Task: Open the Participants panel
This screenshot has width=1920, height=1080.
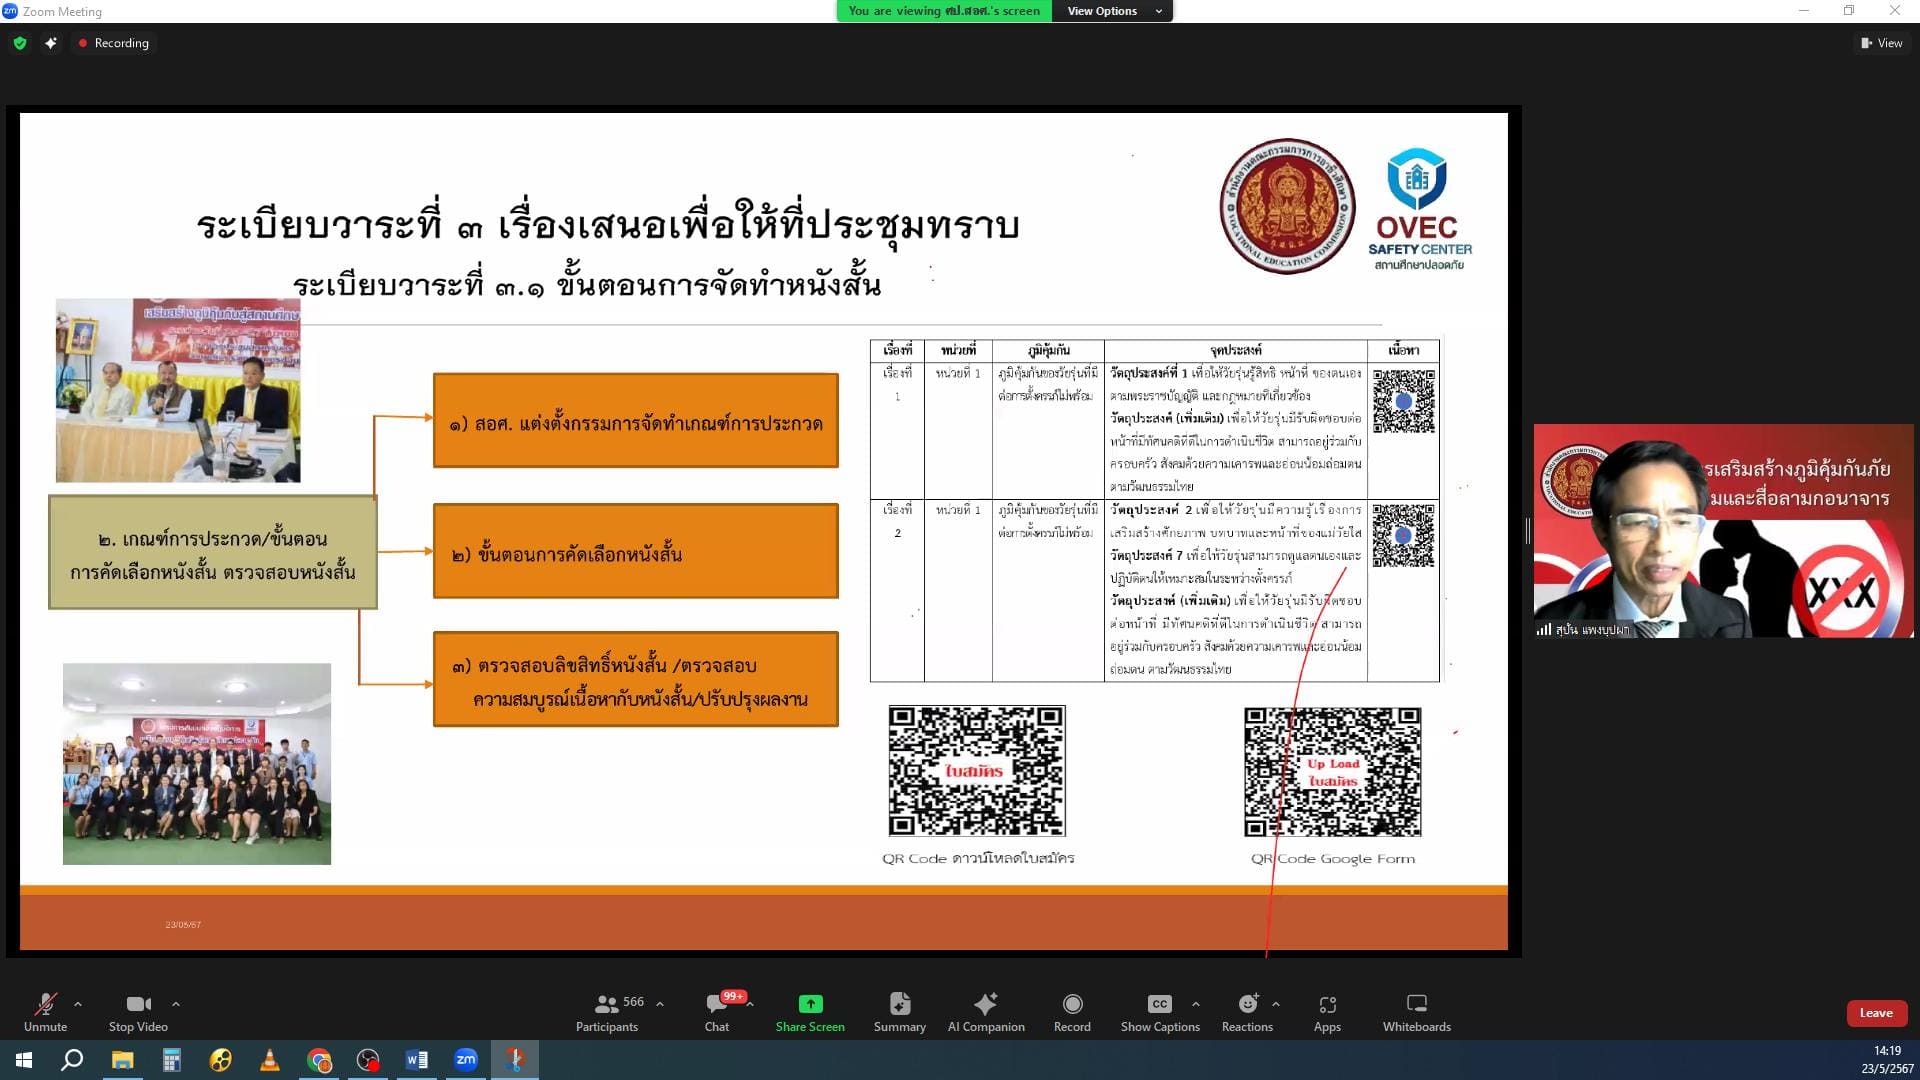Action: coord(607,1011)
